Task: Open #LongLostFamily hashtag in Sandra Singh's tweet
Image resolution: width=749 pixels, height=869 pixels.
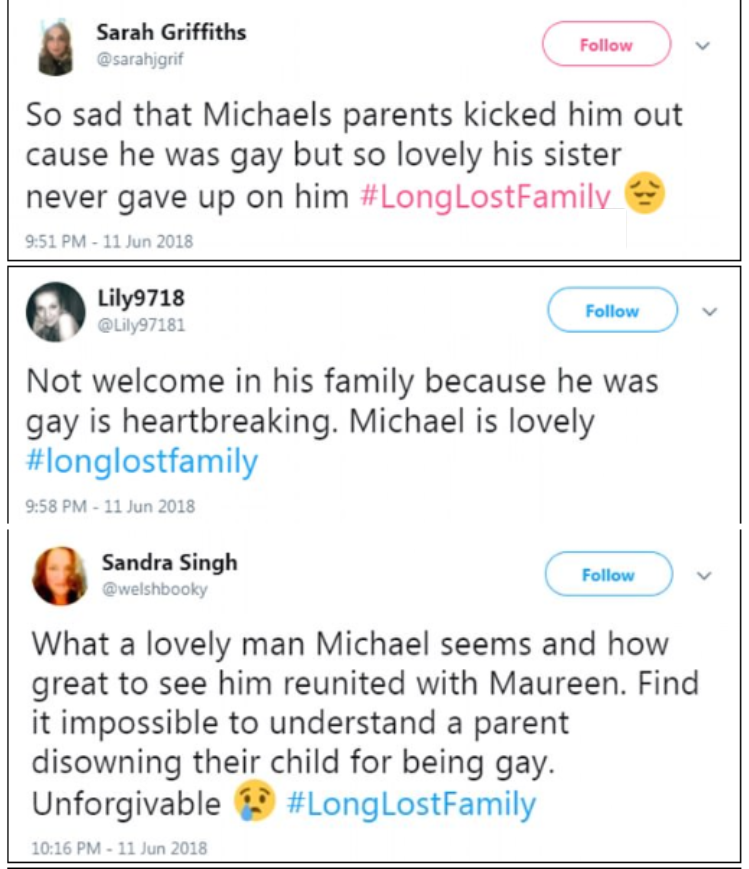Action: click(411, 804)
